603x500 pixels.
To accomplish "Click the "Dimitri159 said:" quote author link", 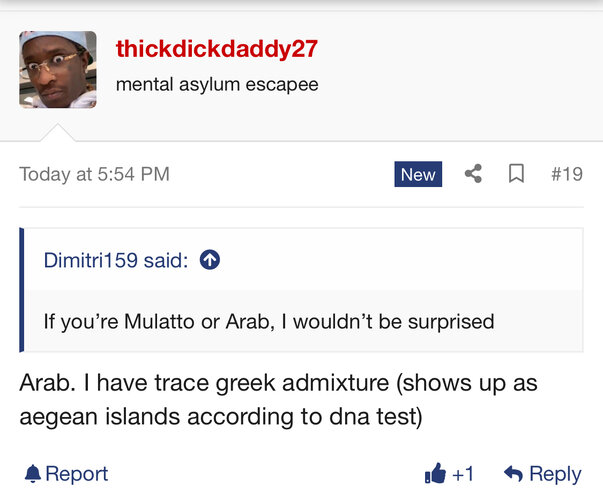I will [116, 260].
